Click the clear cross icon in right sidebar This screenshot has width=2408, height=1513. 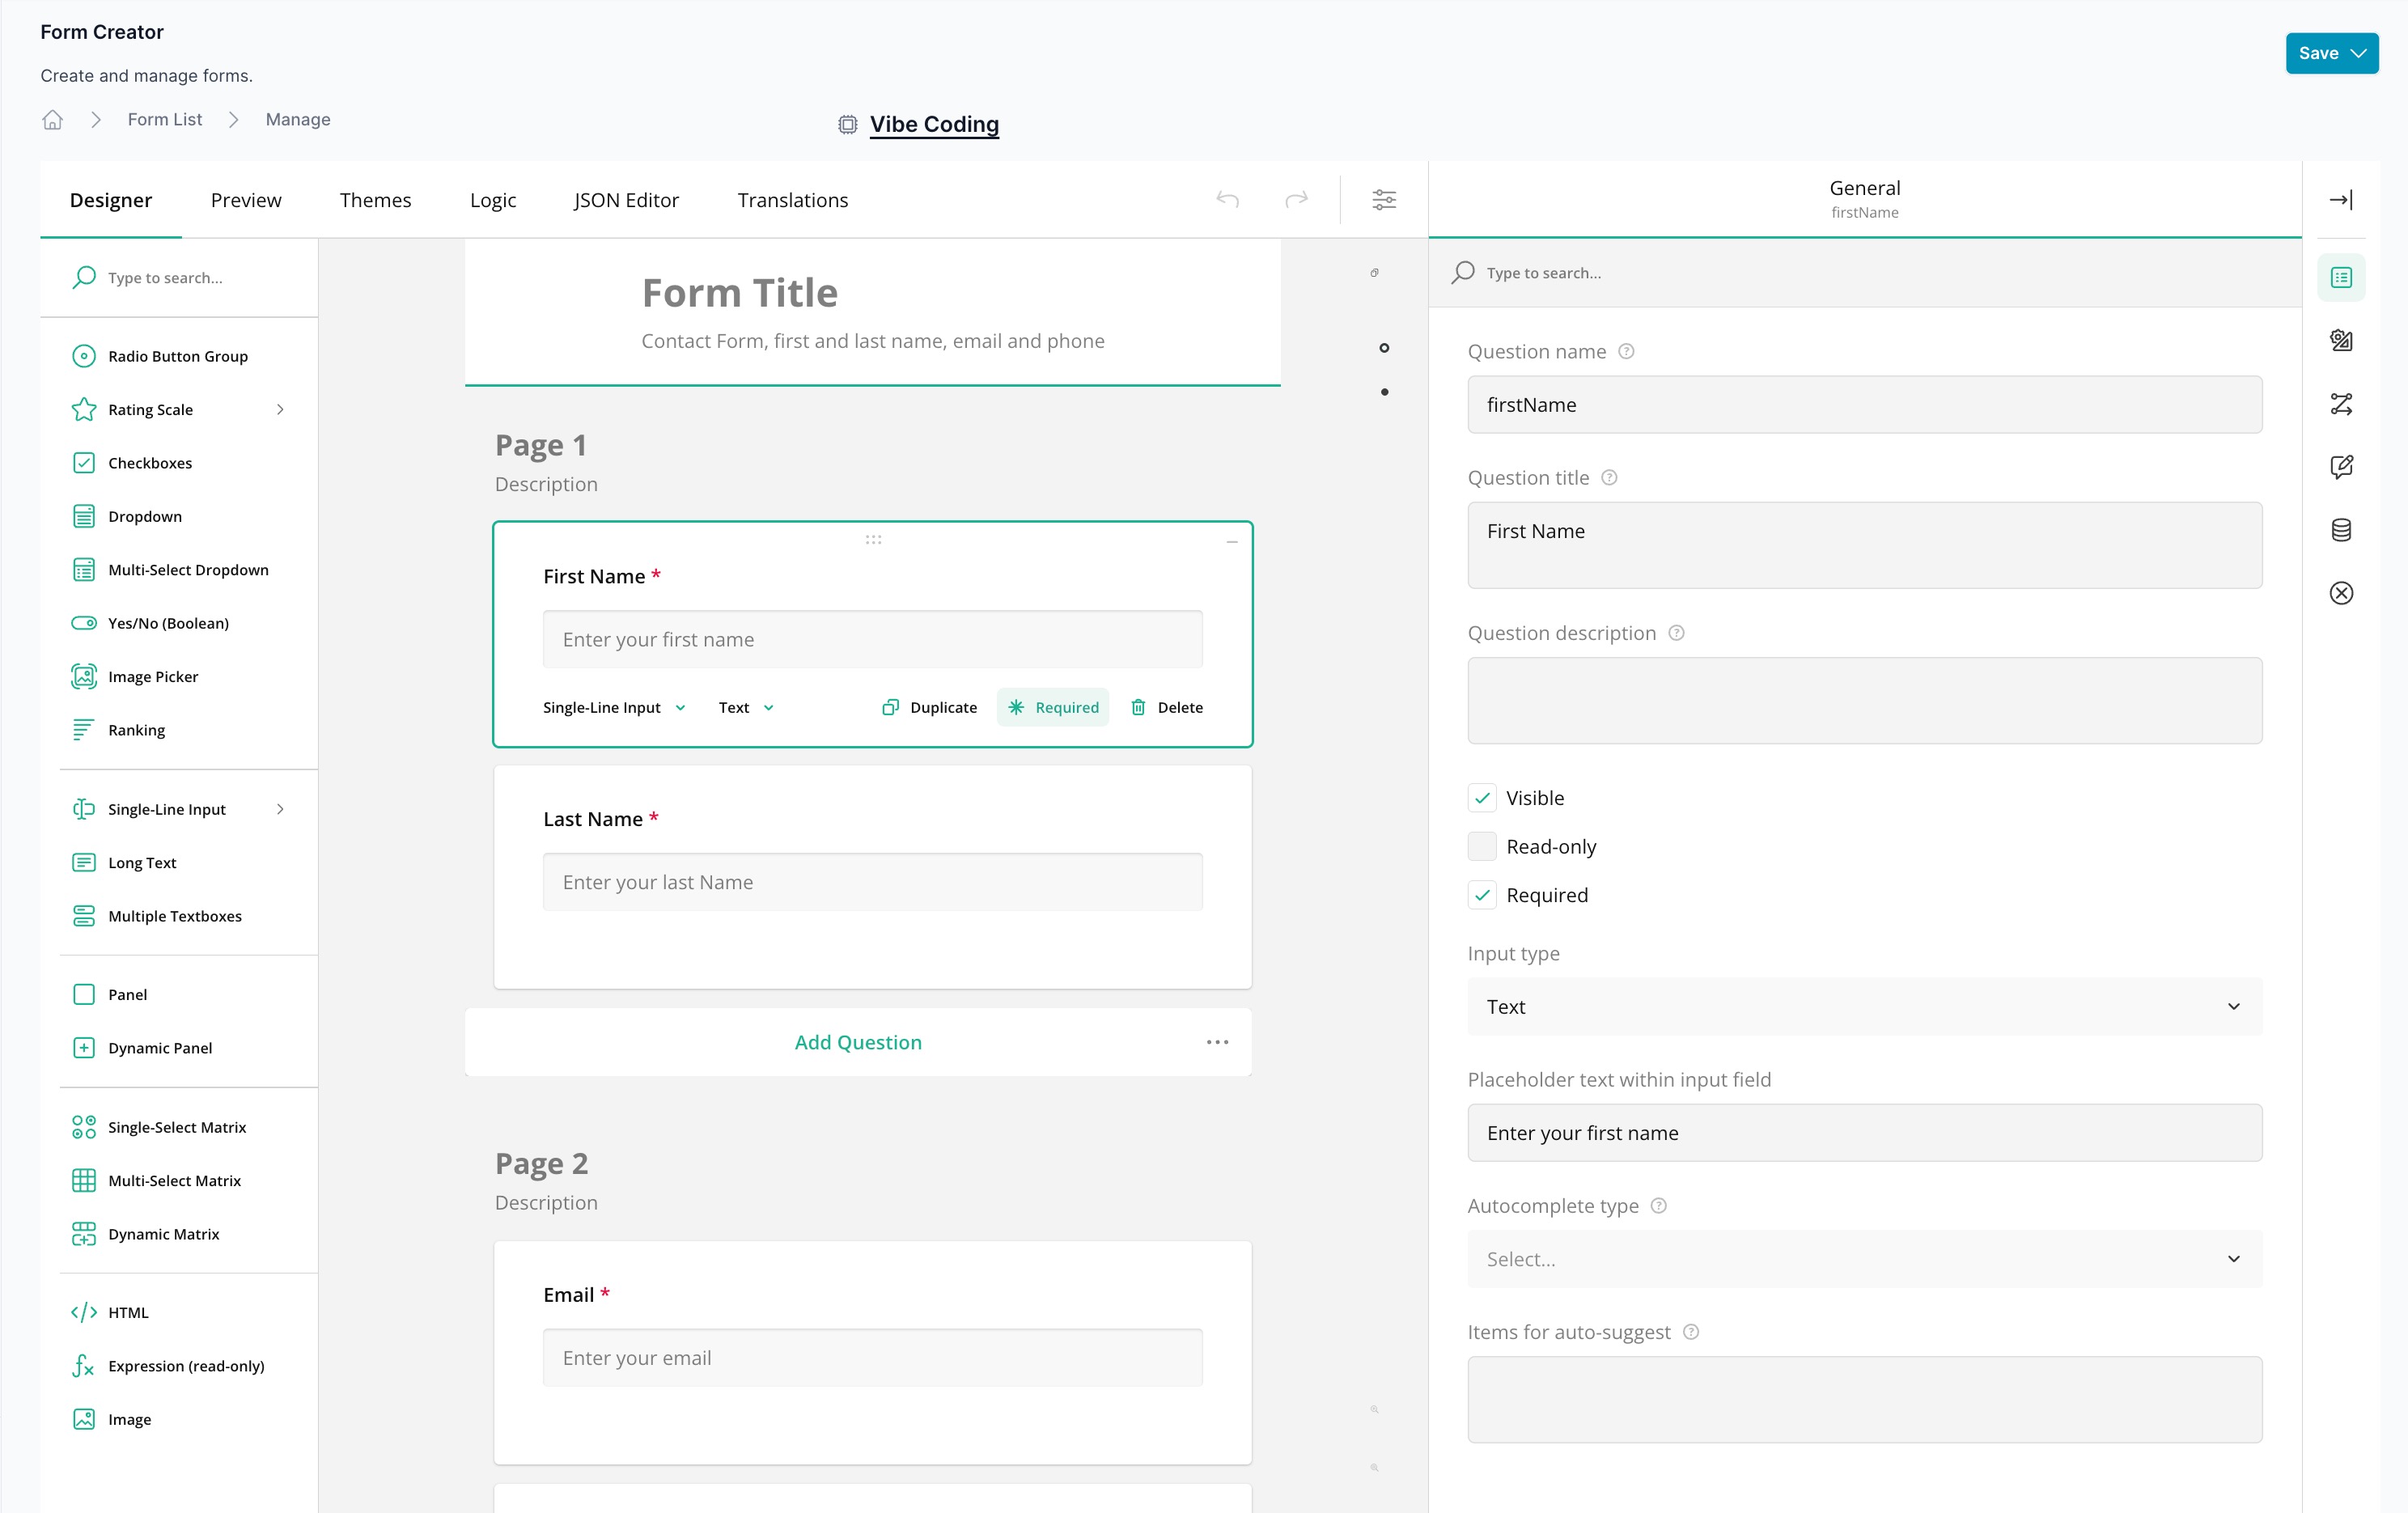click(x=2341, y=593)
